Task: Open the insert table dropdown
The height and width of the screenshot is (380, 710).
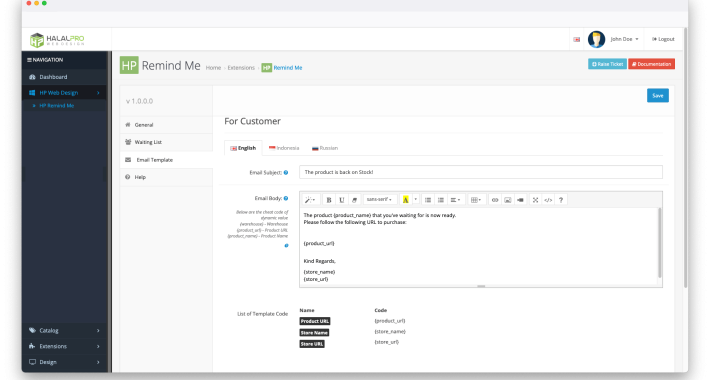Action: point(476,200)
